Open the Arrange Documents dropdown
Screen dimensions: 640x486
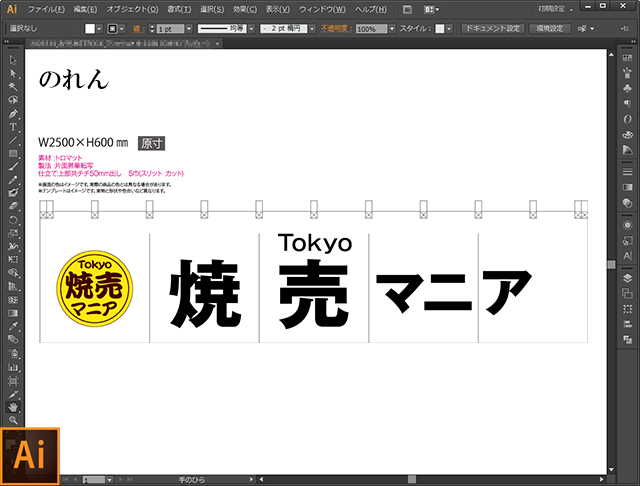click(431, 9)
